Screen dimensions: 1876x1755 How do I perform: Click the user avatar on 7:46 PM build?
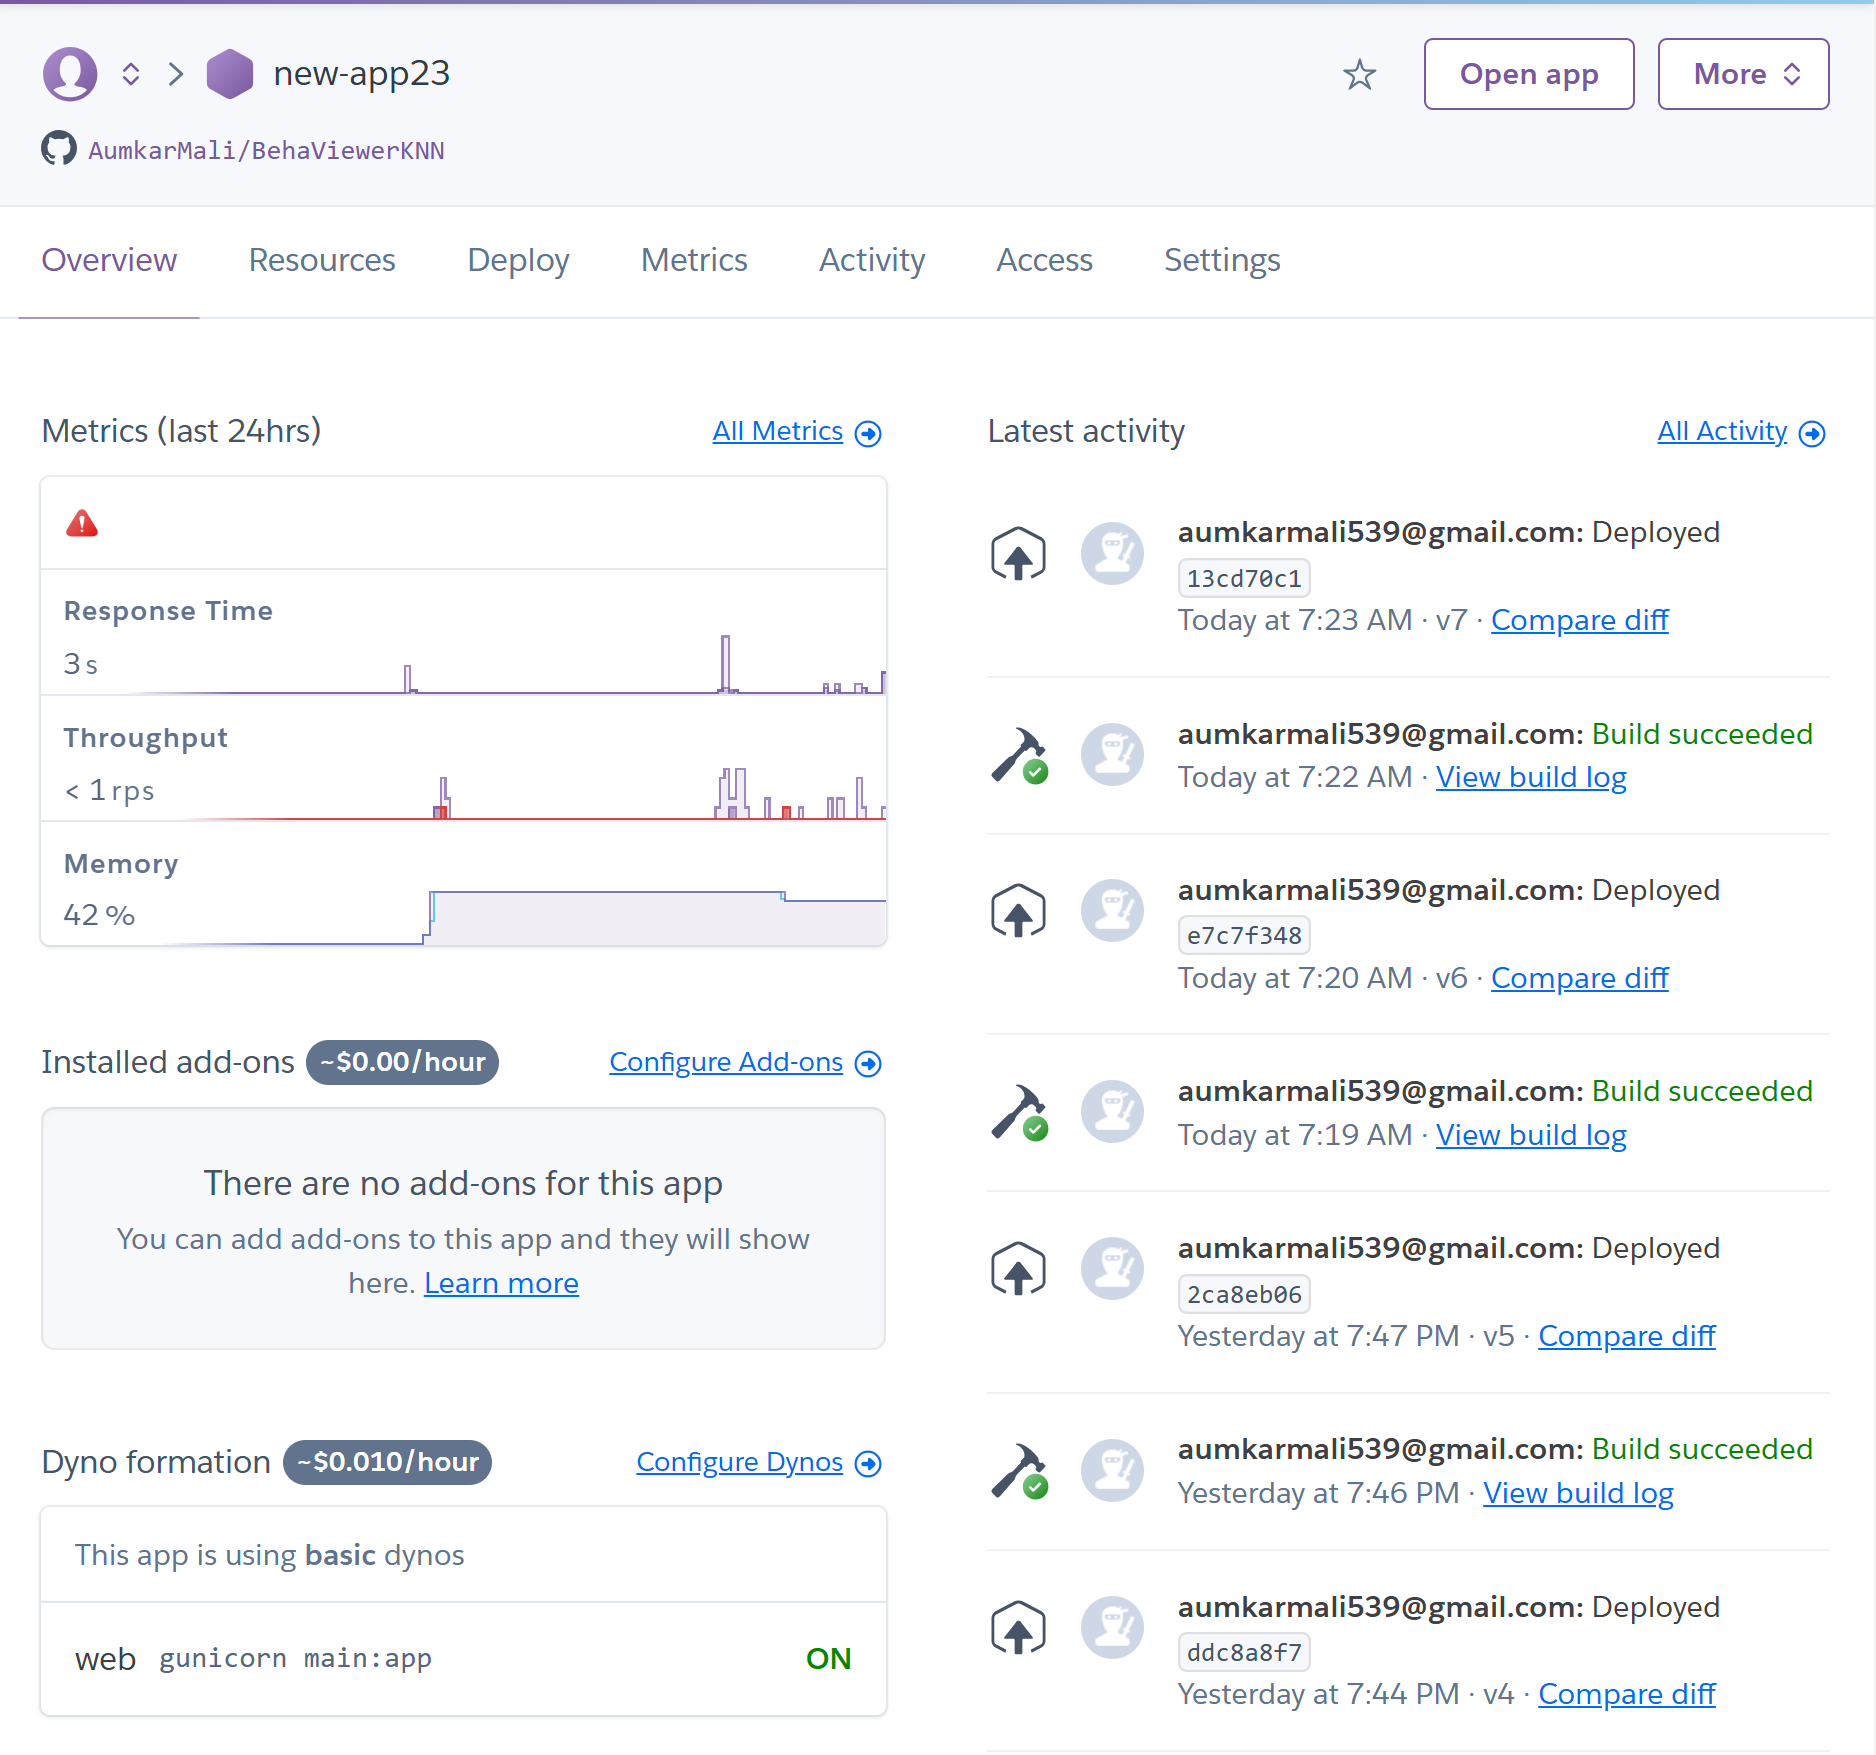[1112, 1470]
